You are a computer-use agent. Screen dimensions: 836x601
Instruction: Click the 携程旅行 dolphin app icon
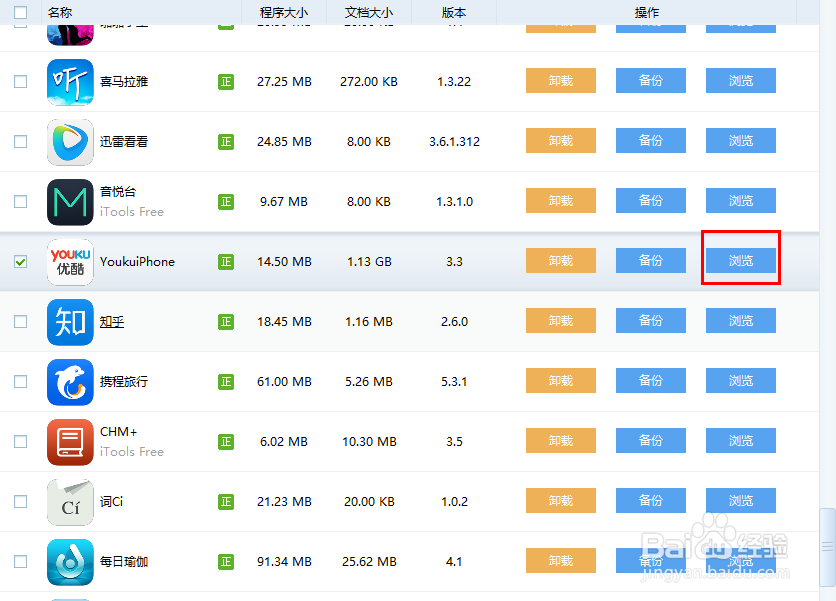(x=70, y=382)
